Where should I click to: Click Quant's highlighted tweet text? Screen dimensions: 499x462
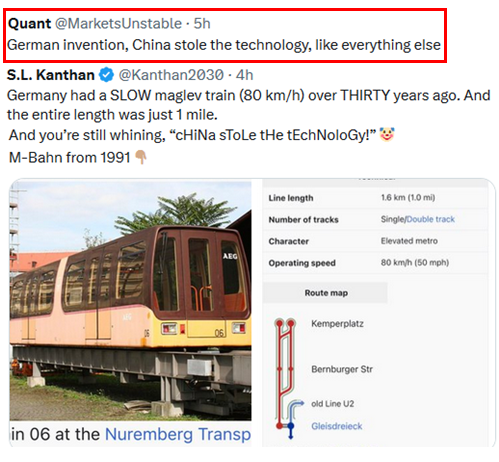(x=224, y=45)
